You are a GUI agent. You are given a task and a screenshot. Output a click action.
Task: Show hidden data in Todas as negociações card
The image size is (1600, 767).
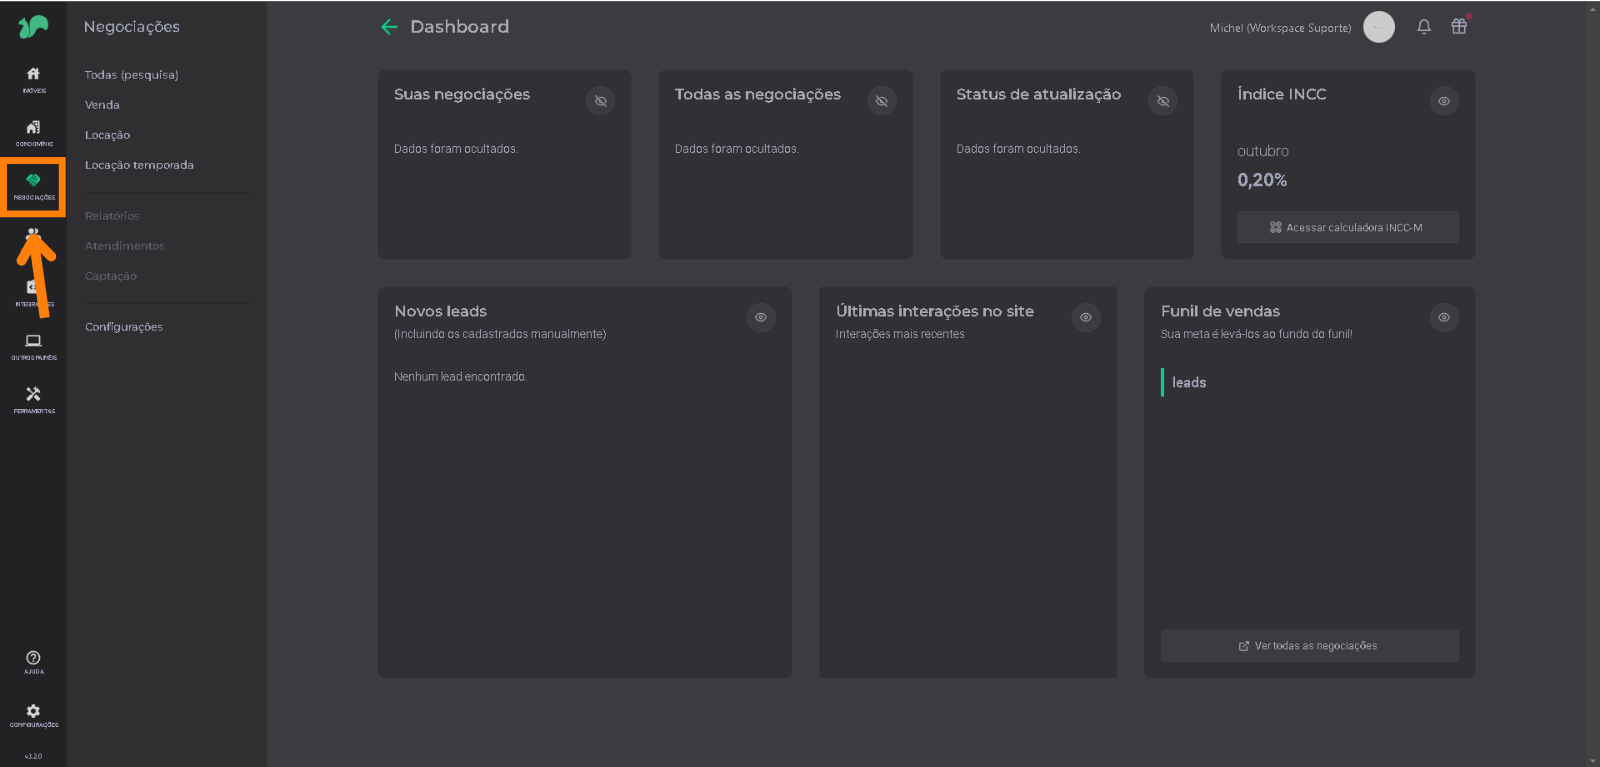pos(881,101)
